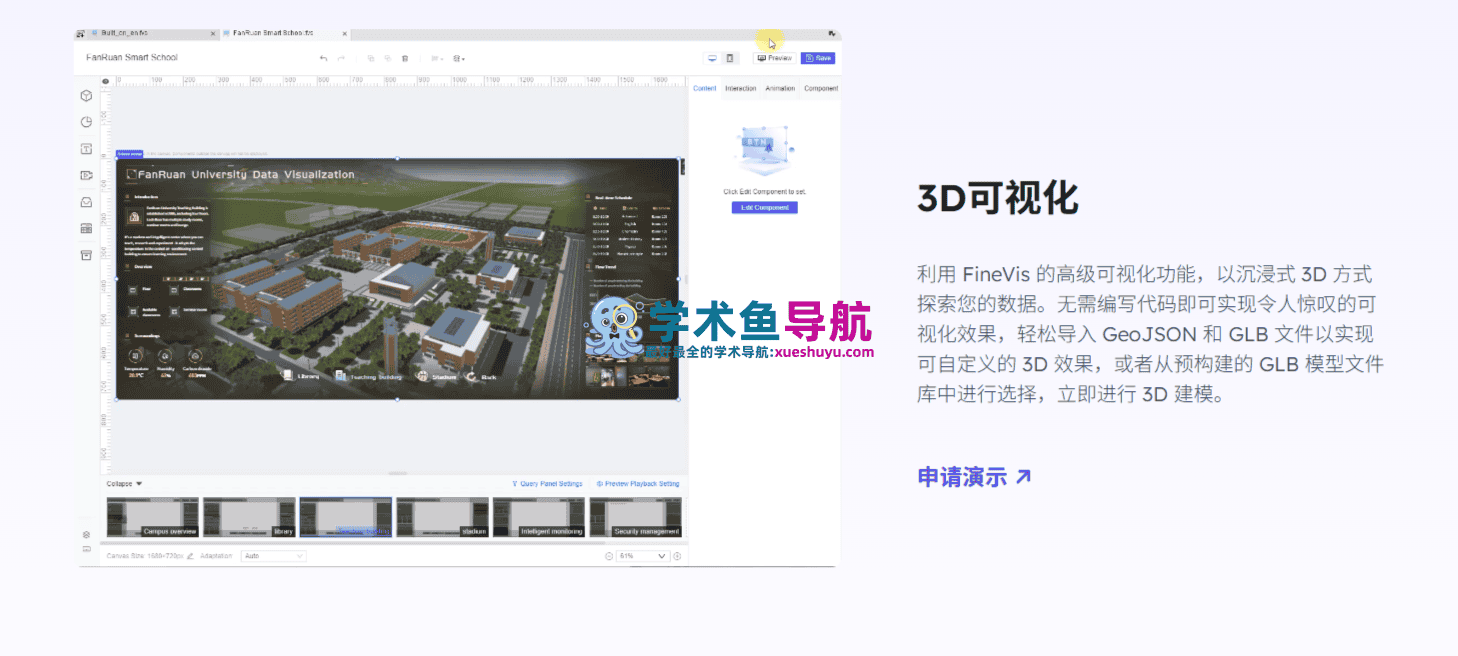Select the text component icon in sidebar
Screen dimensions: 1458x656
click(86, 149)
